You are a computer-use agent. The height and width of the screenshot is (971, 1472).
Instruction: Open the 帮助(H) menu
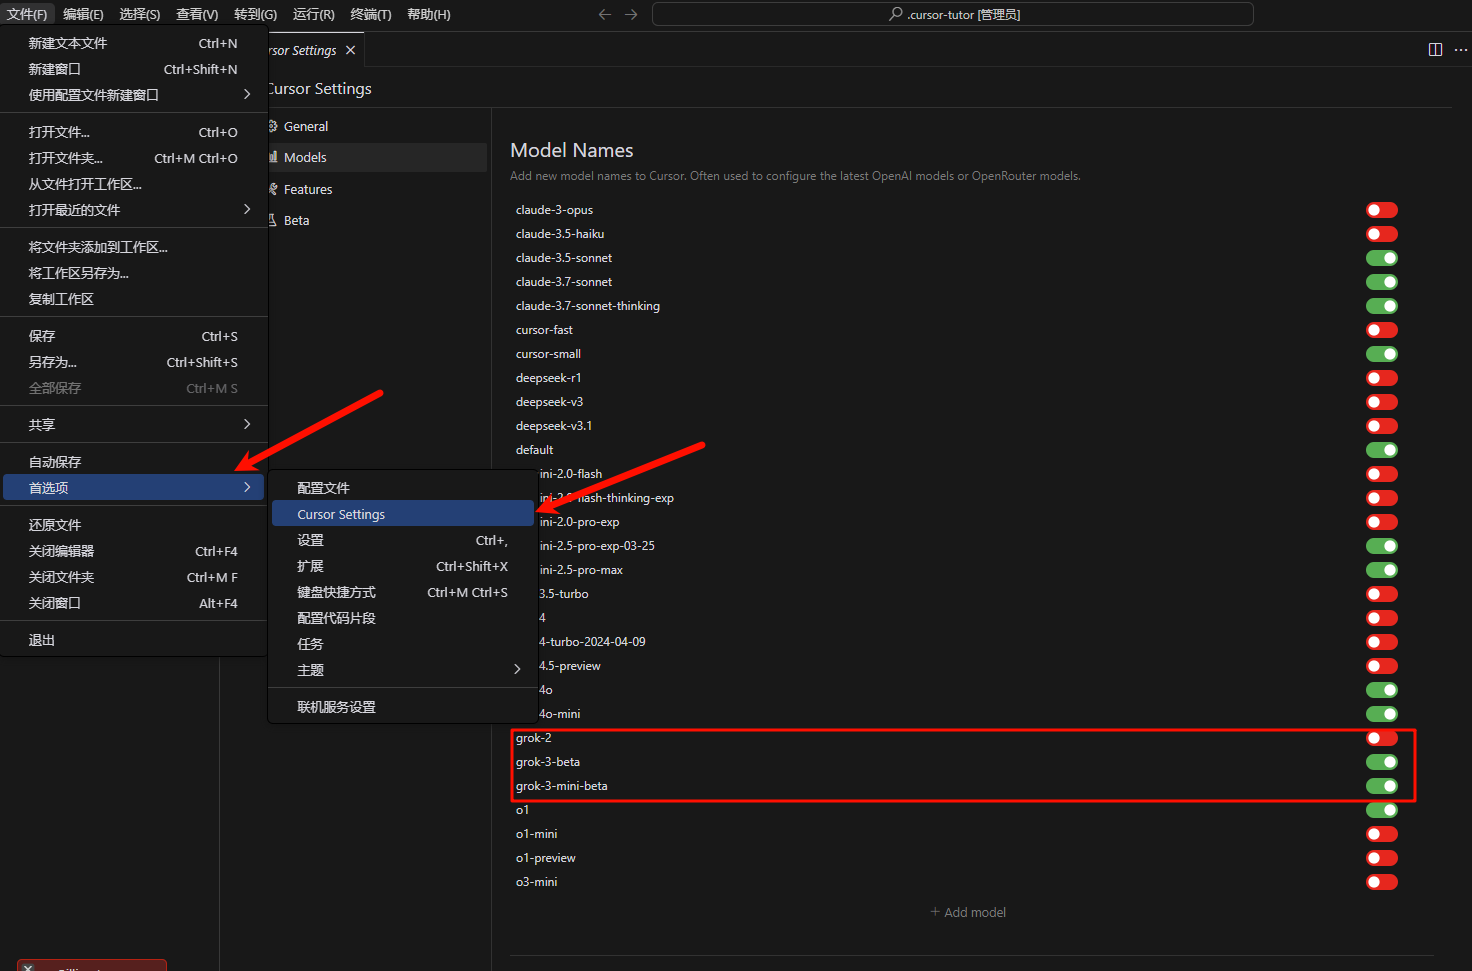click(x=429, y=14)
